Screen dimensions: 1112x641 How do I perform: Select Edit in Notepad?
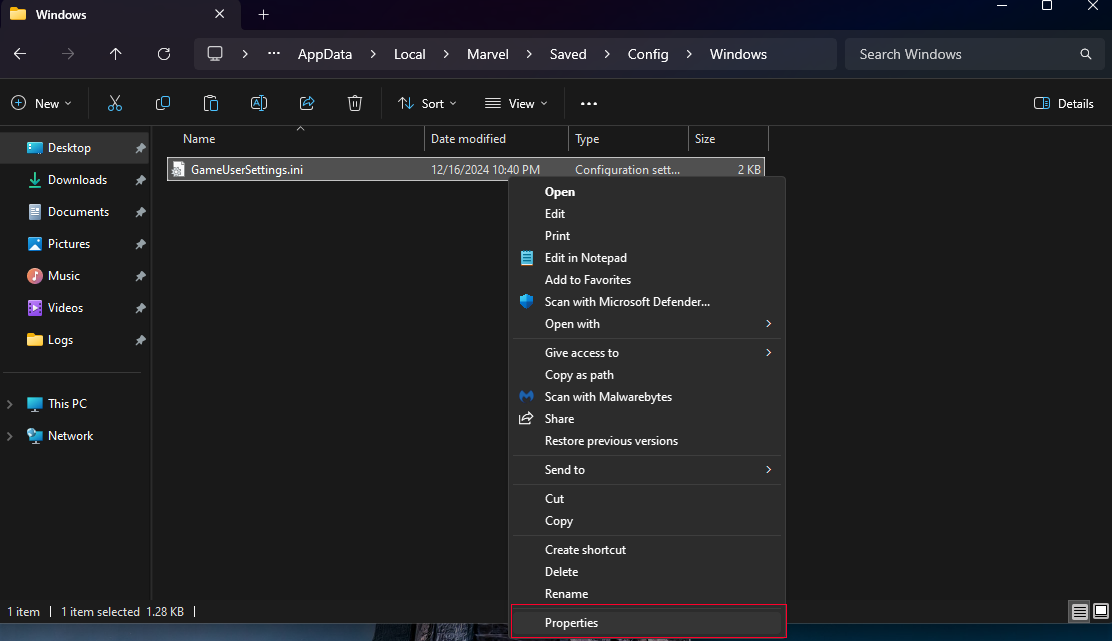[647, 257]
